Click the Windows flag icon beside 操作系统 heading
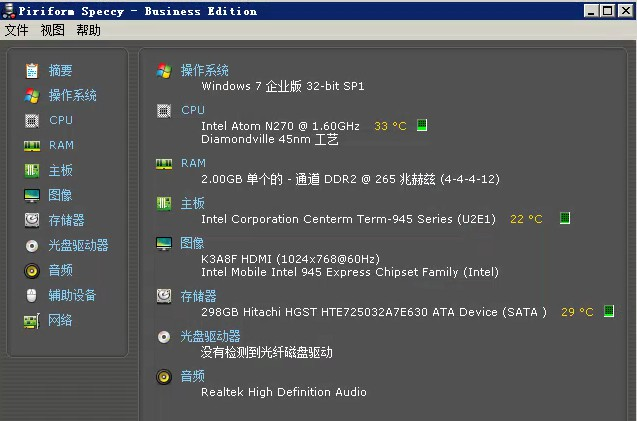The image size is (637, 421). click(x=164, y=71)
